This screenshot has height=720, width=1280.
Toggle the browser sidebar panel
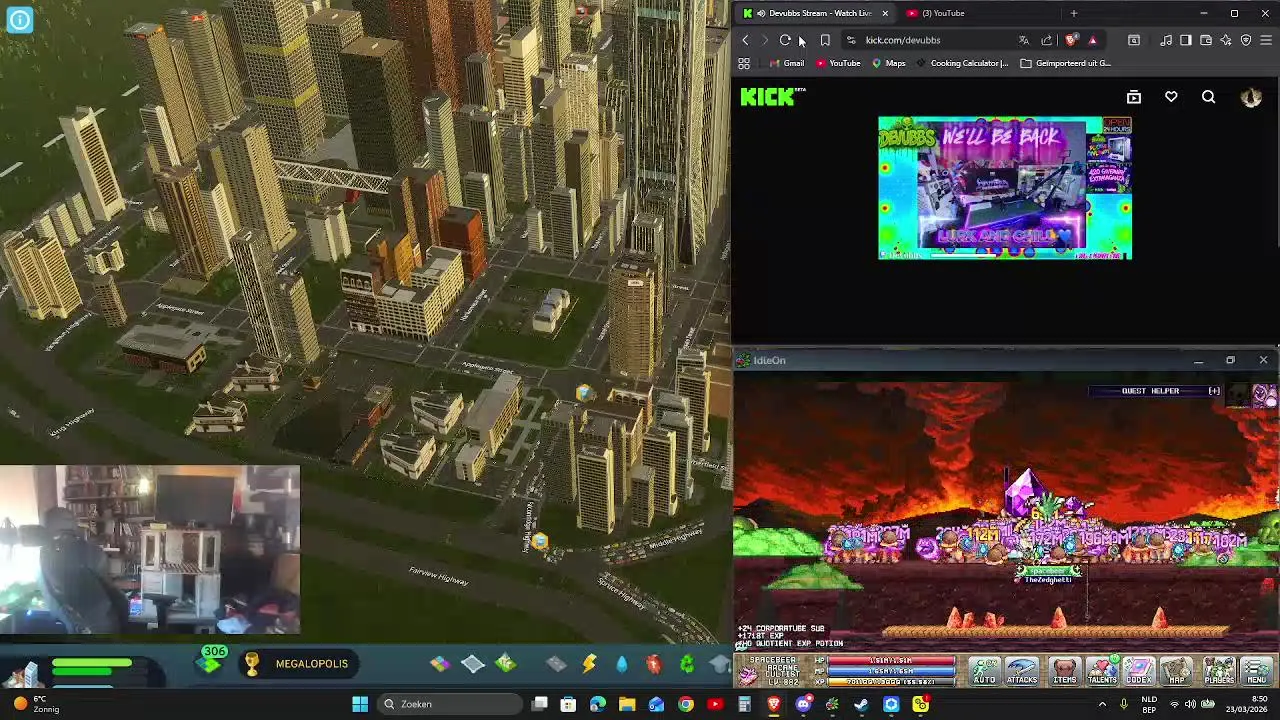tap(1185, 40)
